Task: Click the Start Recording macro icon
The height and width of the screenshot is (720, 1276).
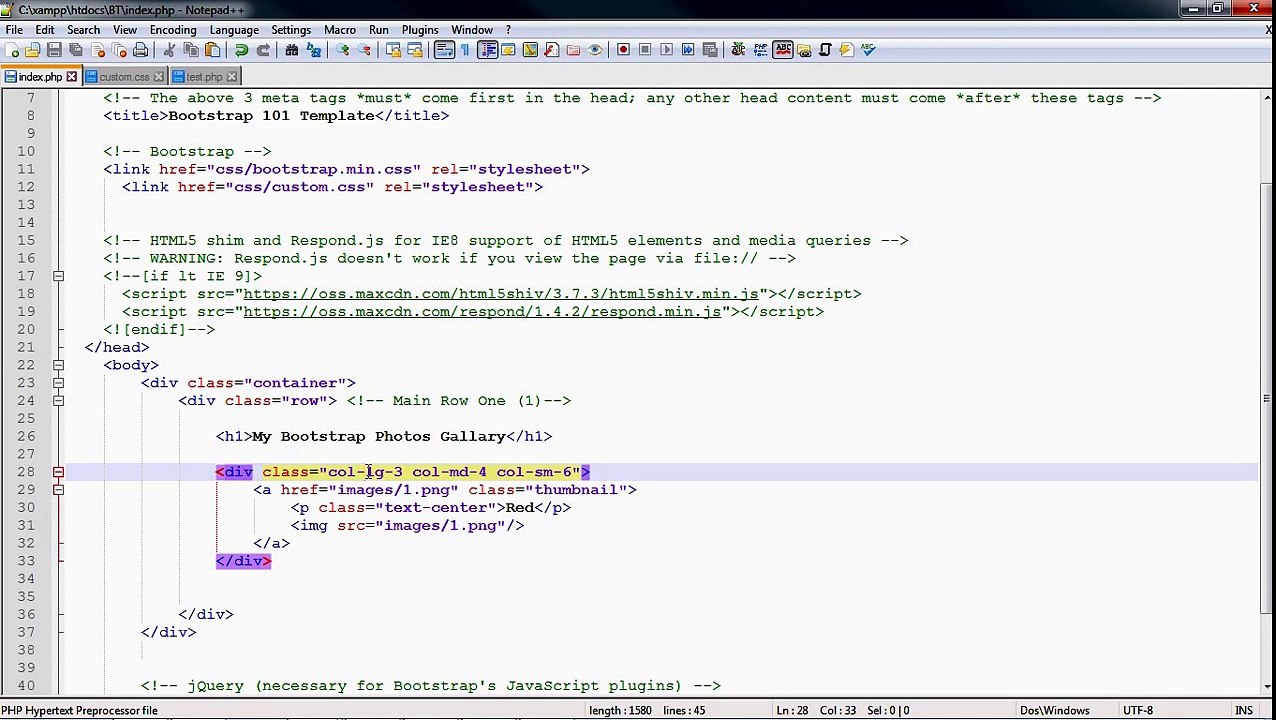Action: pos(623,50)
